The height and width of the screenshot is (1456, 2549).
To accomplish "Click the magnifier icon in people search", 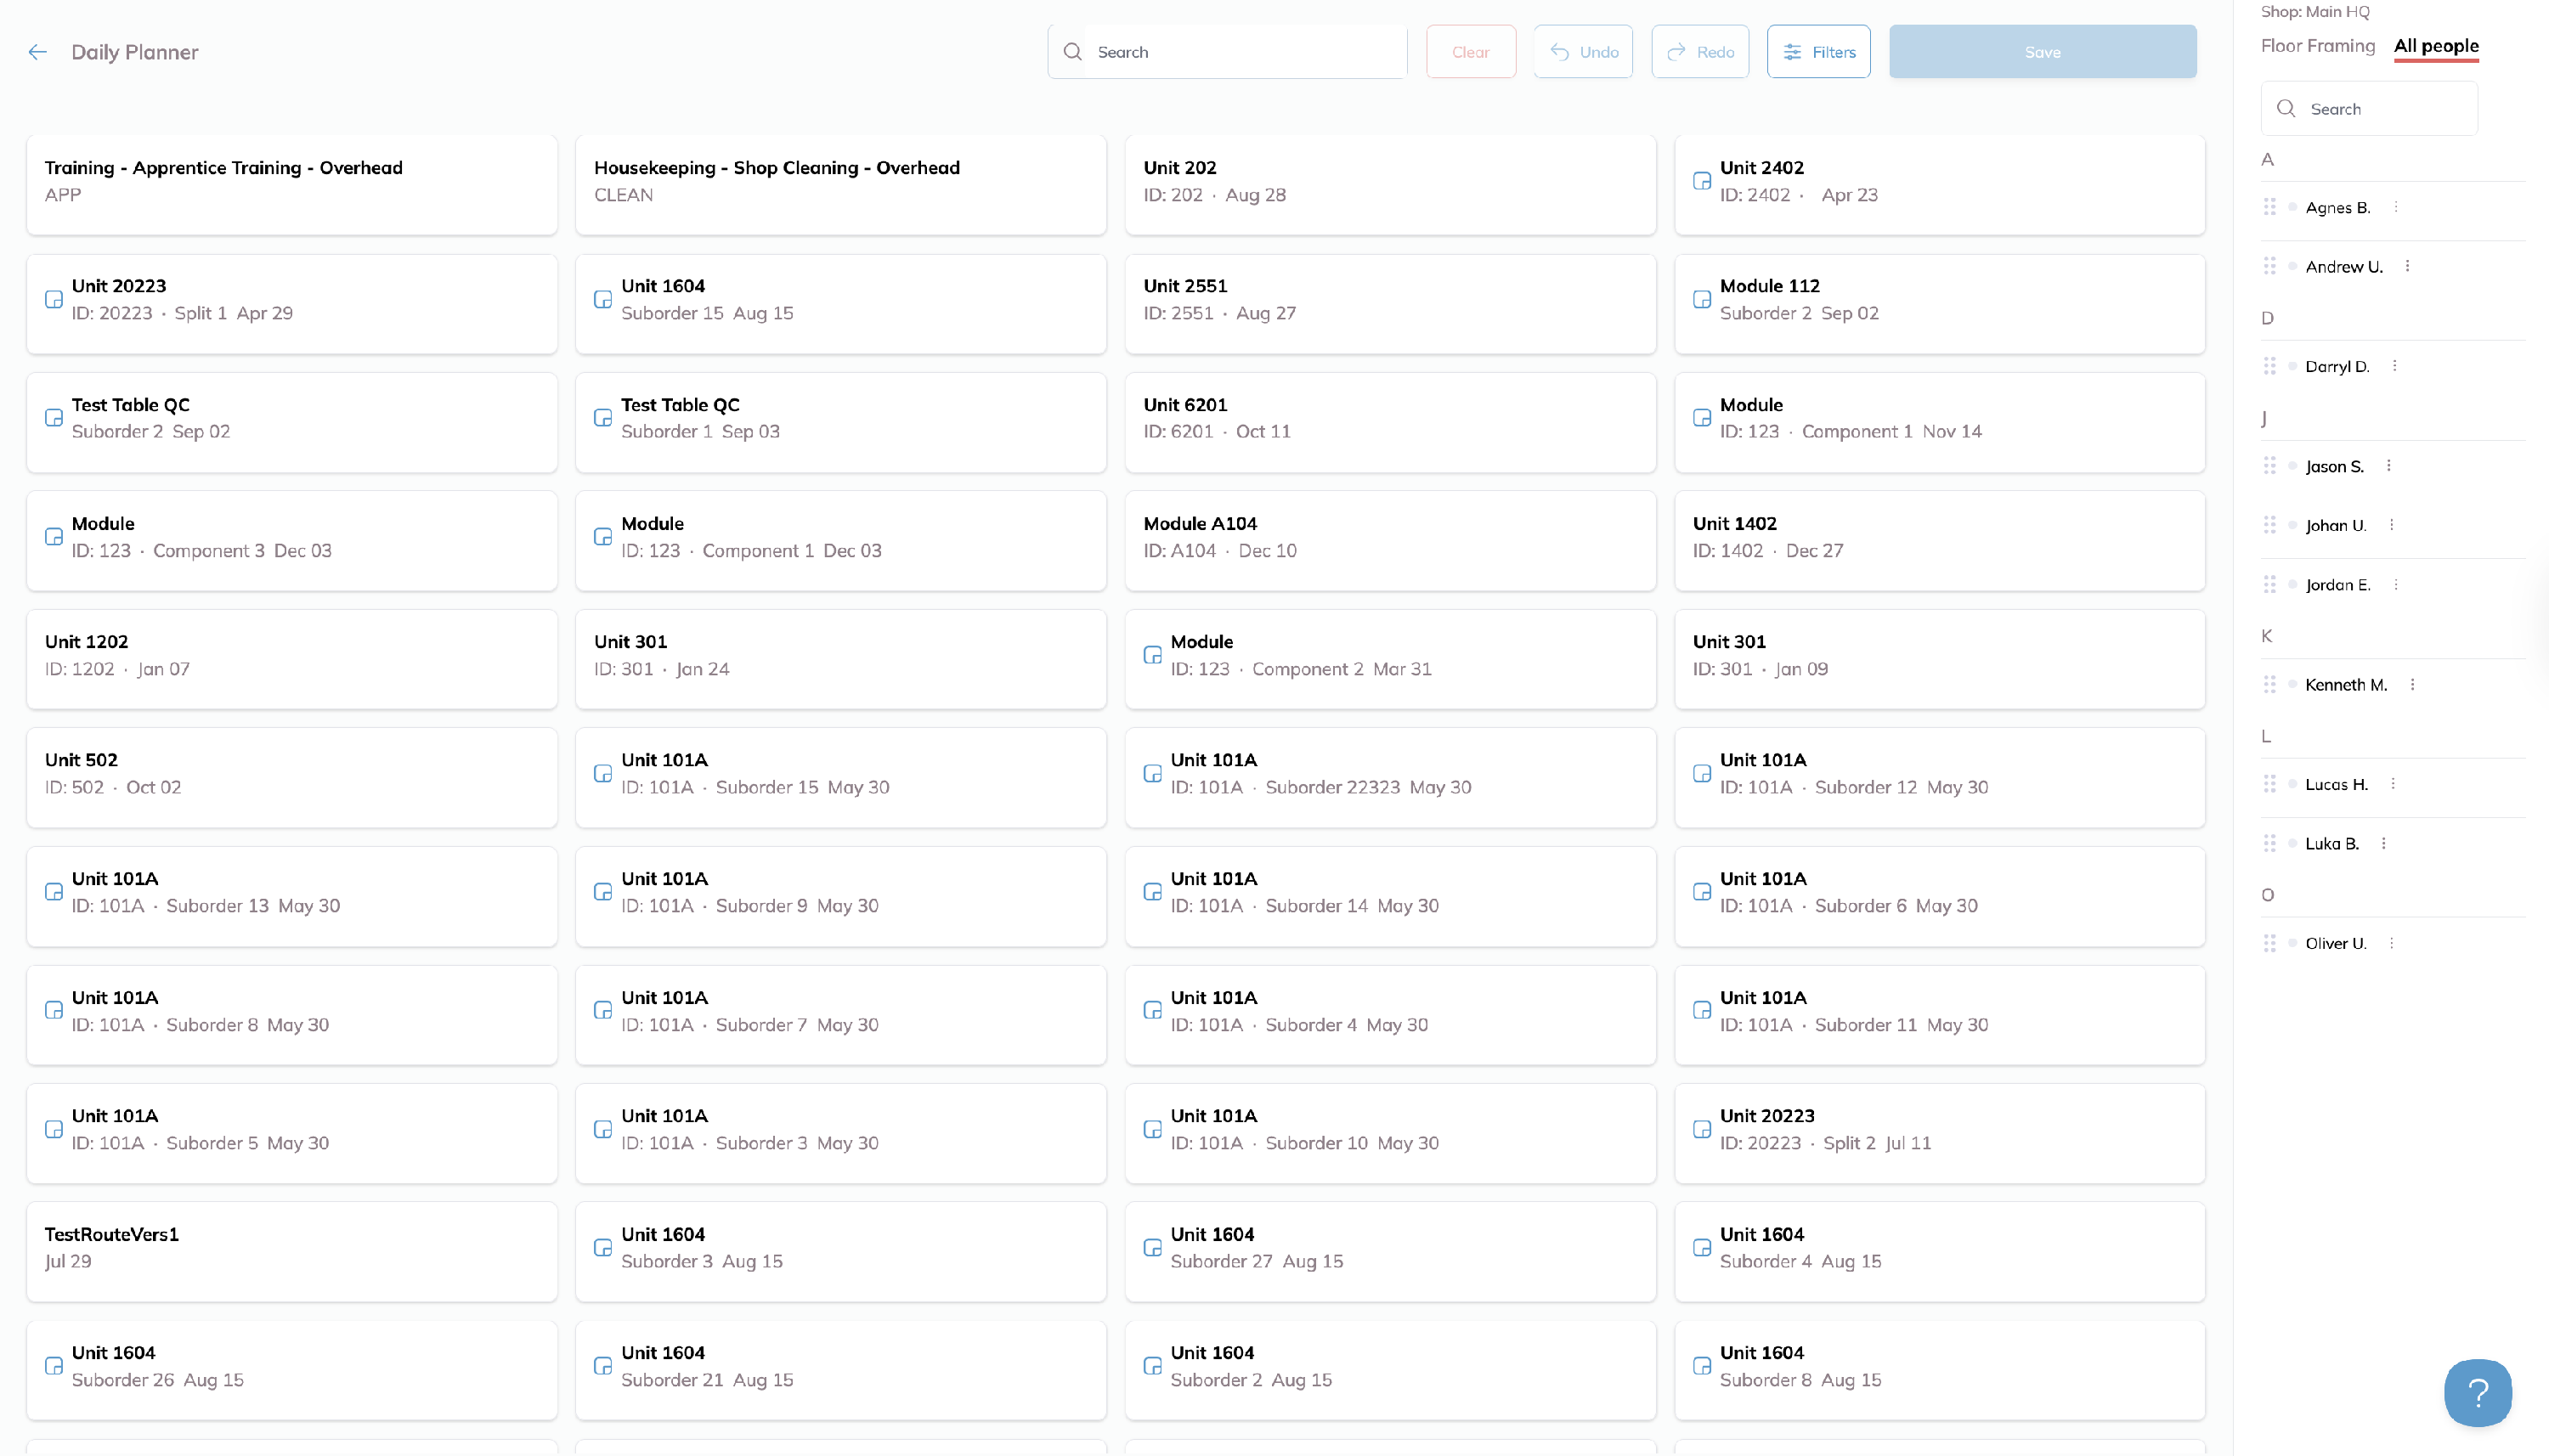I will (2285, 109).
